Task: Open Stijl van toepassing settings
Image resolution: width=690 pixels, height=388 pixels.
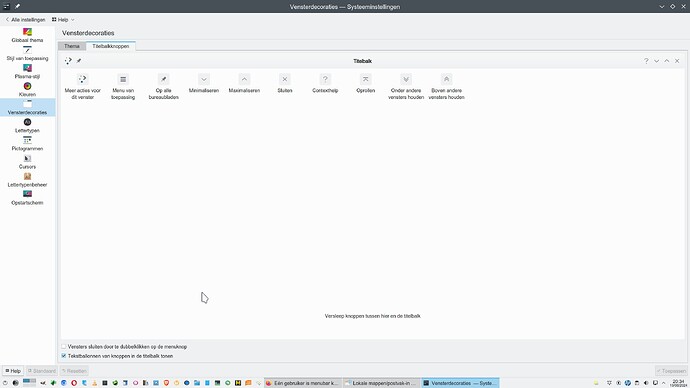Action: [x=27, y=53]
